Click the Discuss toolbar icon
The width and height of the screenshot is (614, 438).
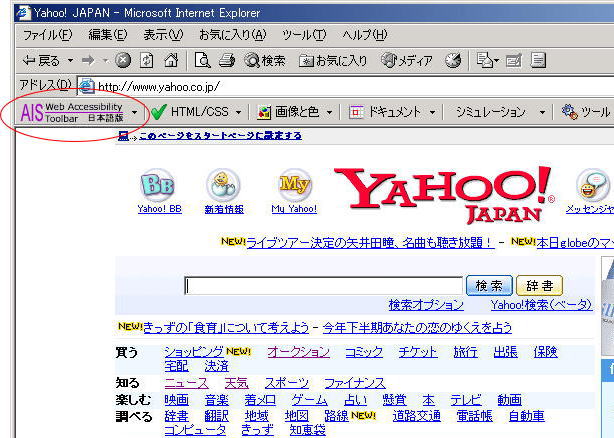click(x=514, y=60)
